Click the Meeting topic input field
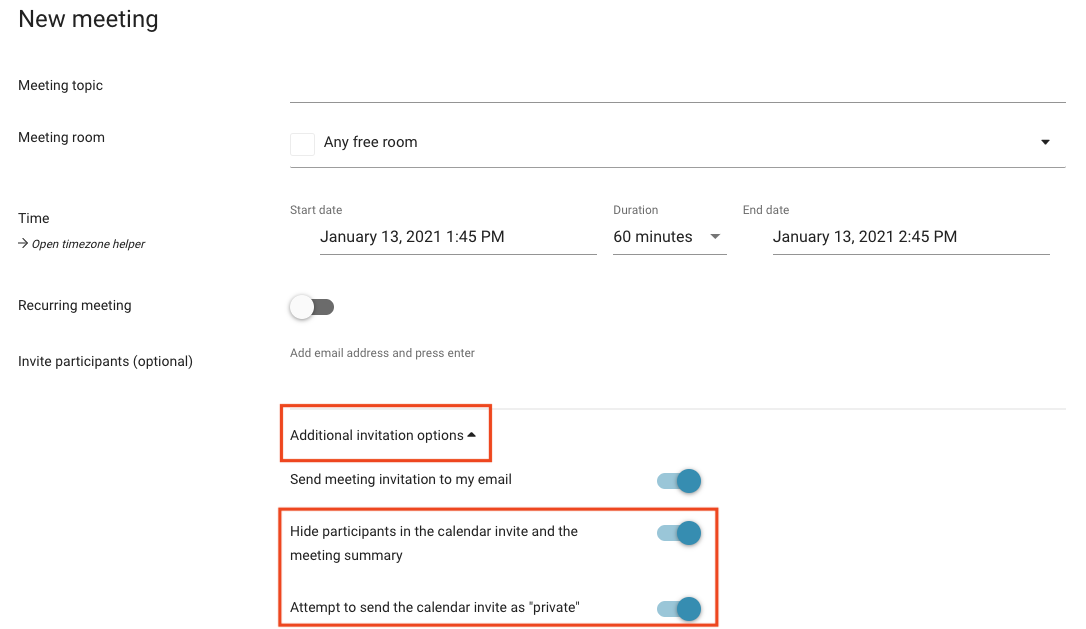The height and width of the screenshot is (629, 1086). (x=677, y=87)
